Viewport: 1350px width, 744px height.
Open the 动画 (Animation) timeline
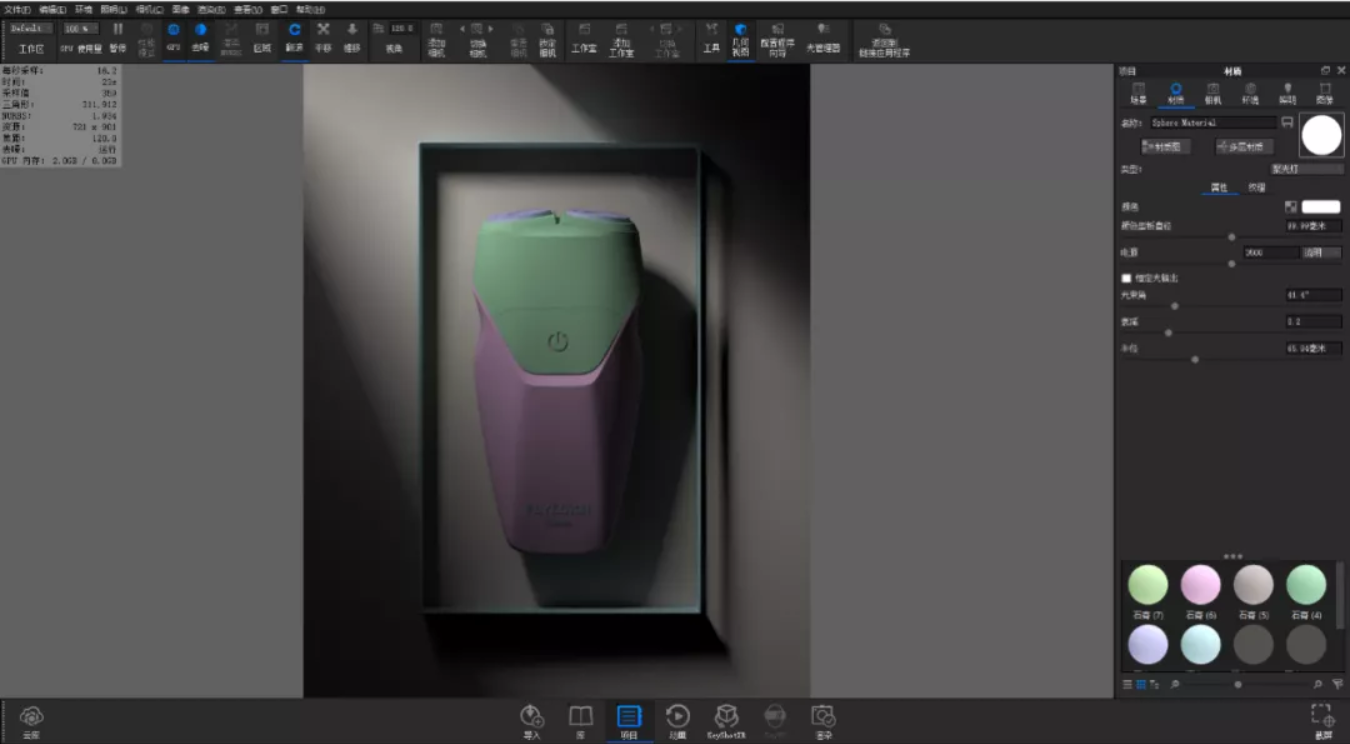677,722
